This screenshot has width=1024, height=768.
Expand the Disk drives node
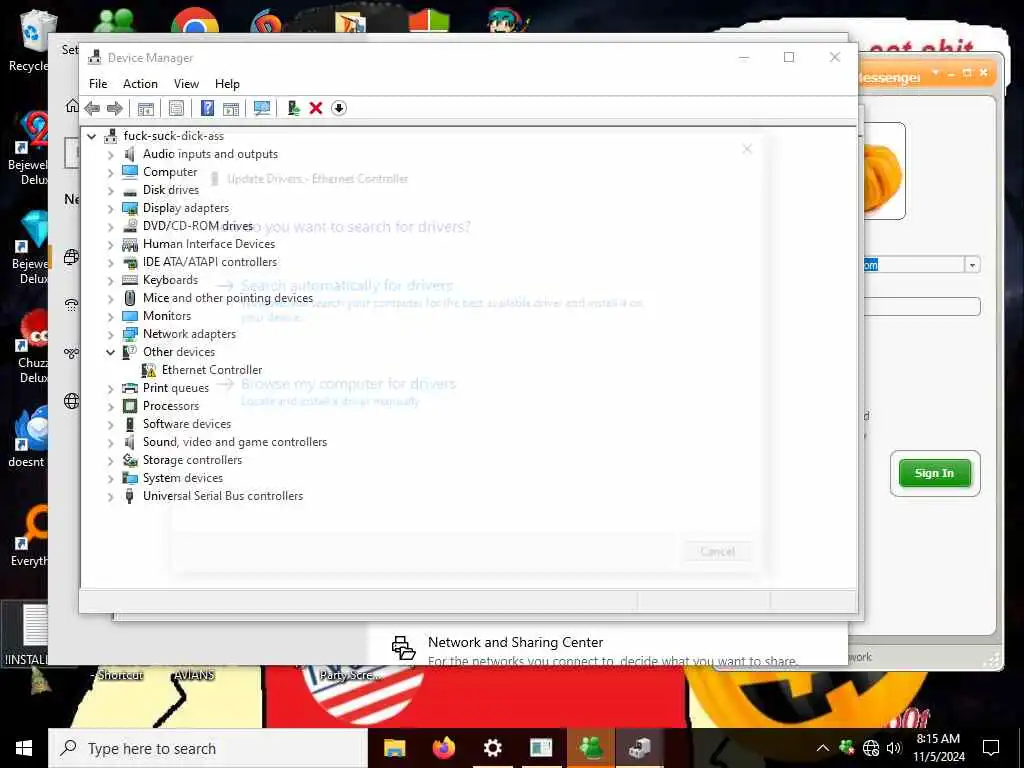pyautogui.click(x=110, y=191)
